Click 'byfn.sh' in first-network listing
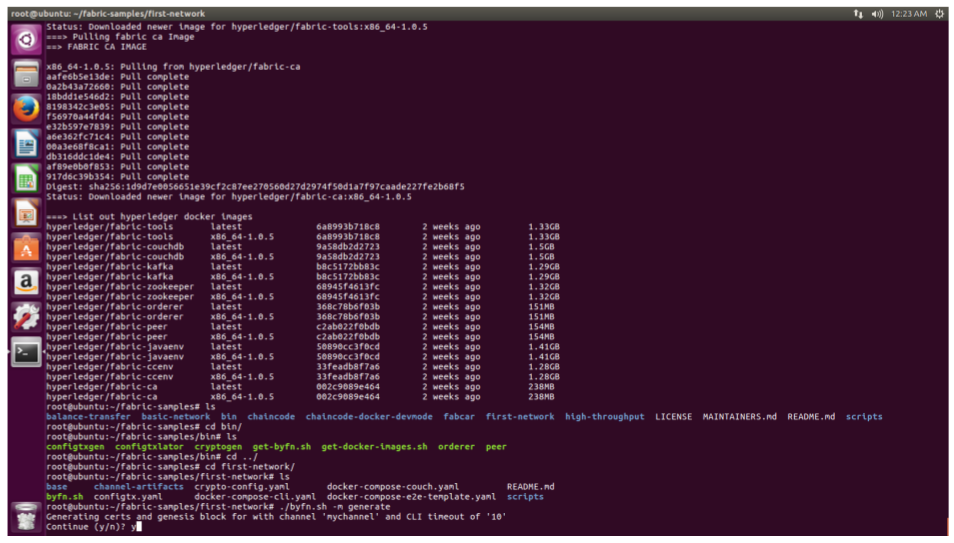The image size is (954, 543). 64,497
